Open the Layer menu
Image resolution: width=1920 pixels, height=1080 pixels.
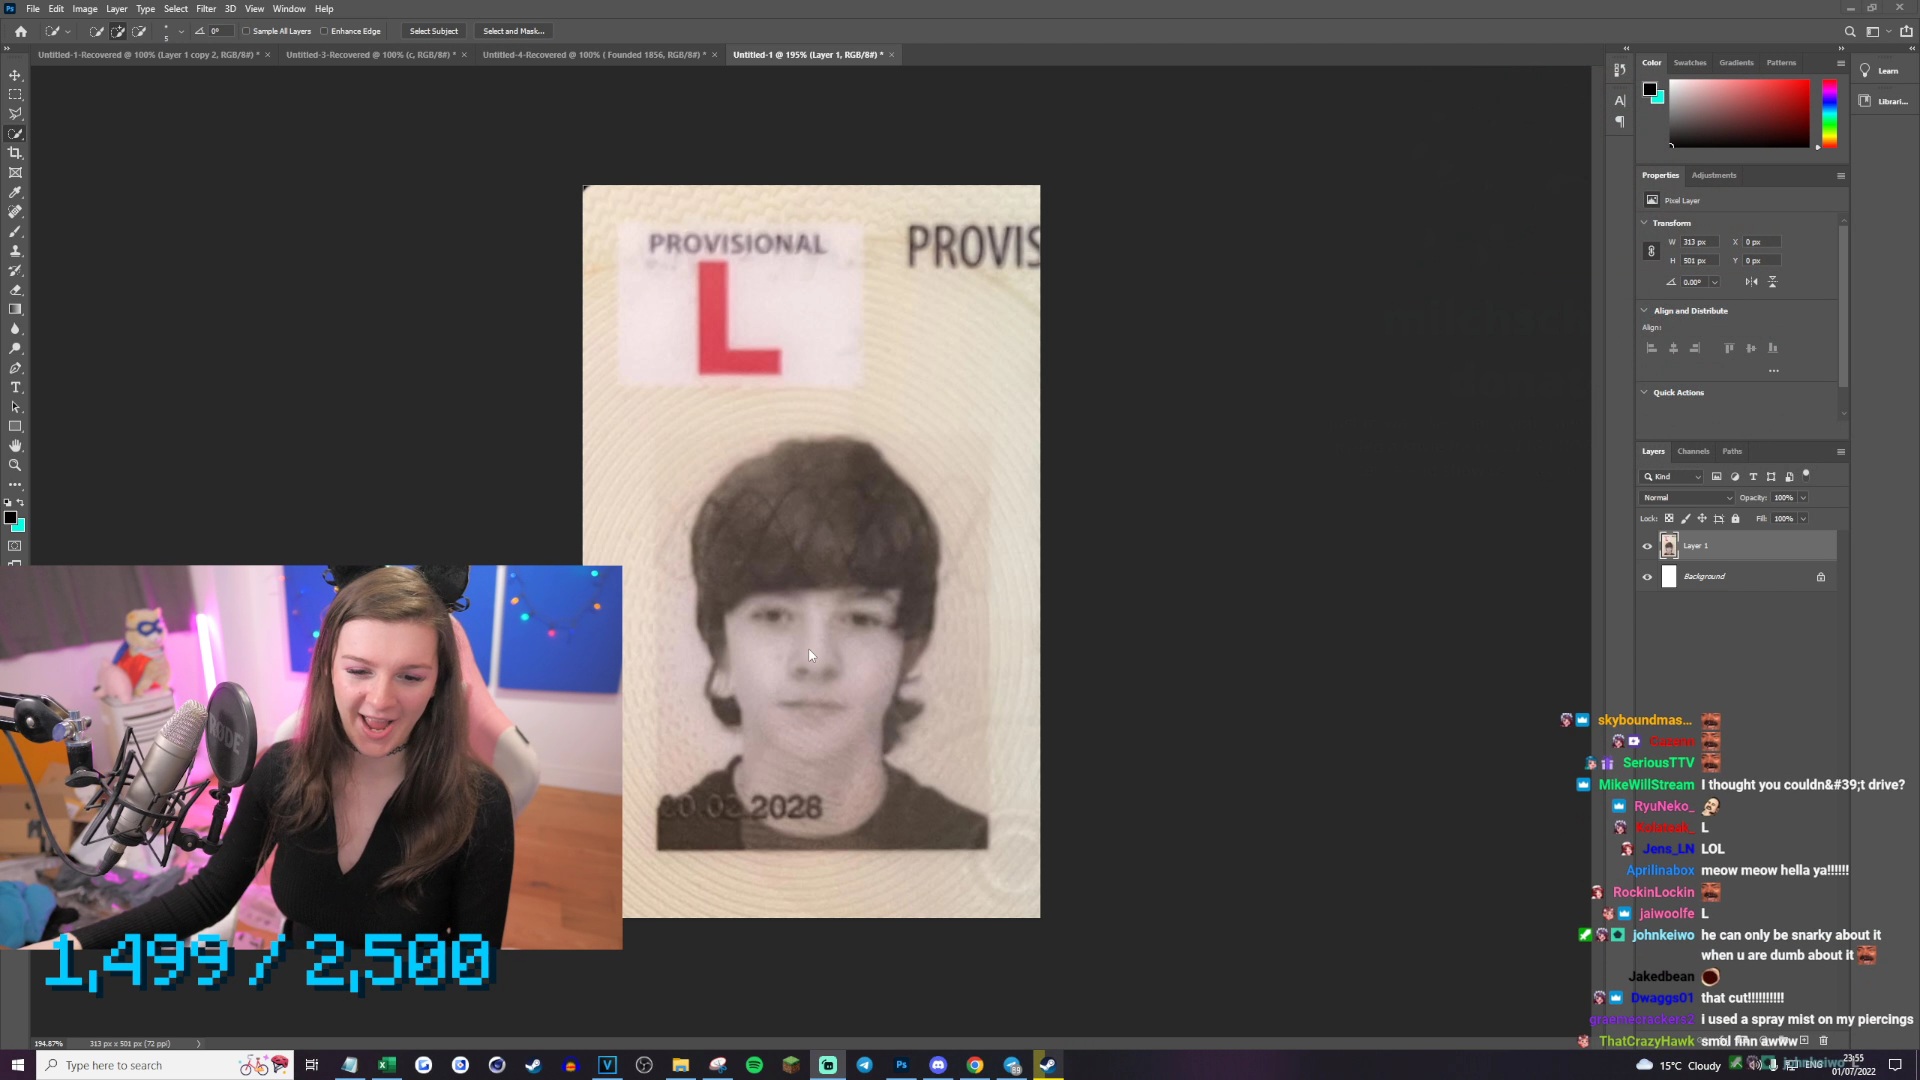click(x=117, y=8)
